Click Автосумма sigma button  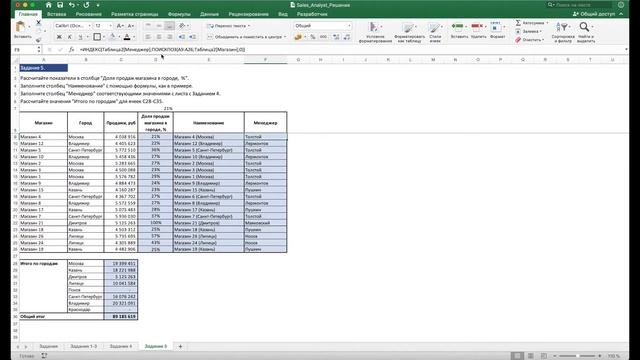coord(531,23)
